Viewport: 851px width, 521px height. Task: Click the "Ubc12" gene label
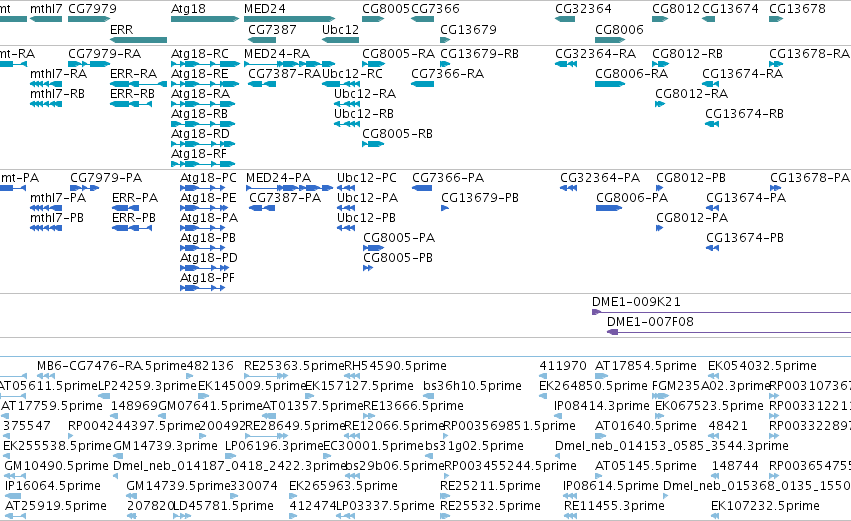pyautogui.click(x=340, y=29)
